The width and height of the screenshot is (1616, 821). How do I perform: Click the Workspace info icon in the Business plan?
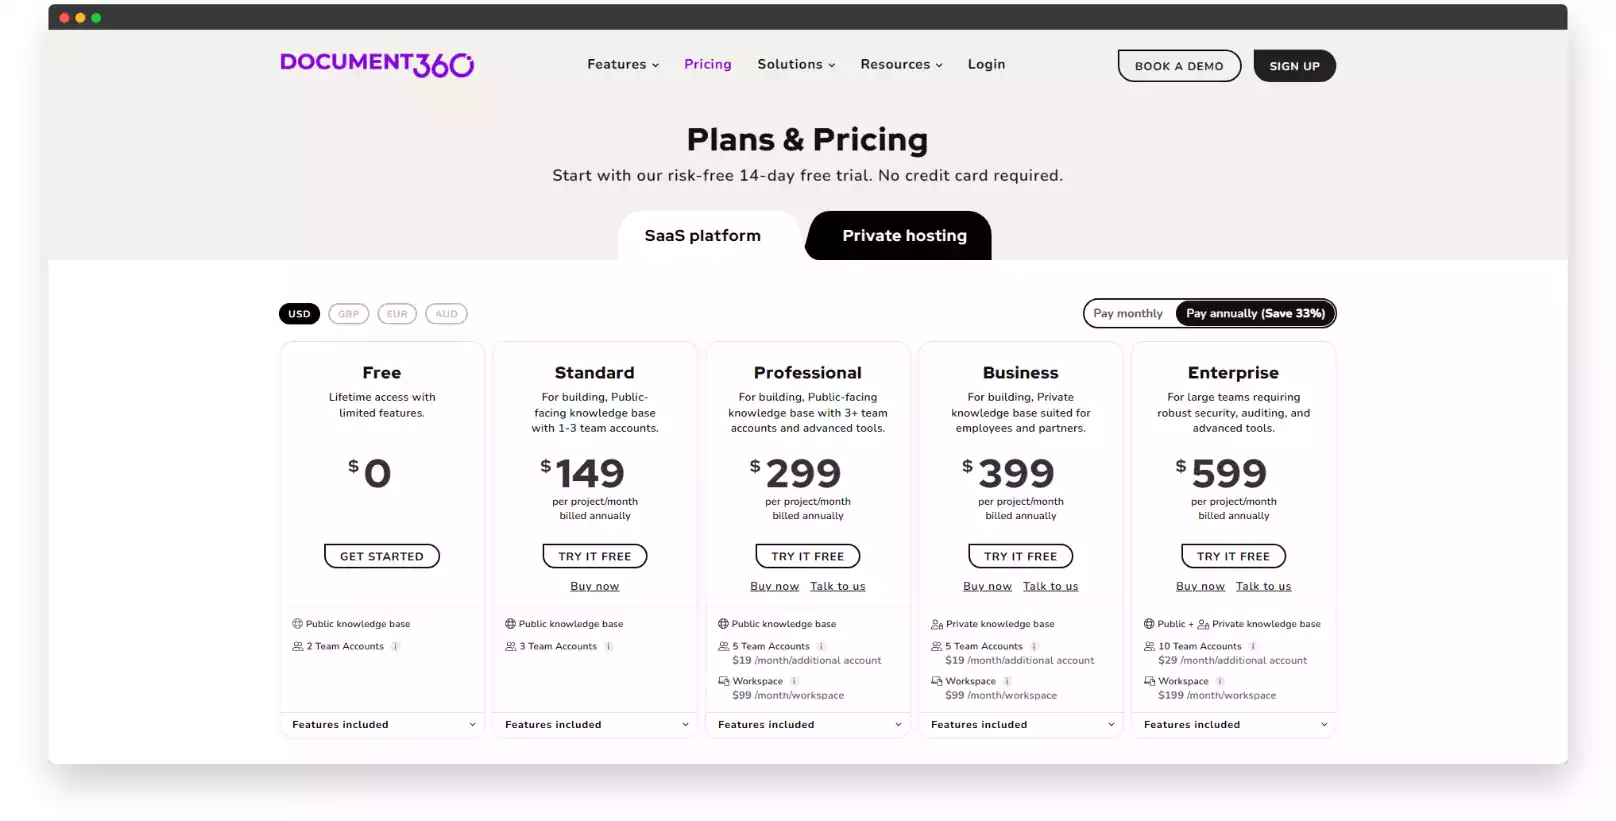point(1008,680)
